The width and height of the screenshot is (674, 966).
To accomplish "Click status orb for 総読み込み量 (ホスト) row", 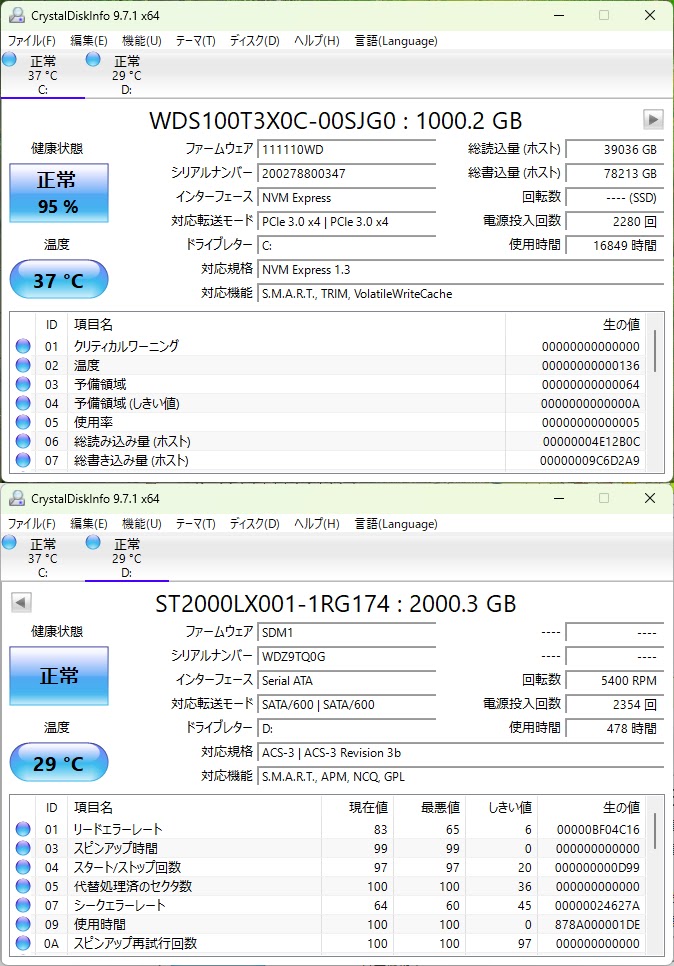I will click(x=23, y=441).
